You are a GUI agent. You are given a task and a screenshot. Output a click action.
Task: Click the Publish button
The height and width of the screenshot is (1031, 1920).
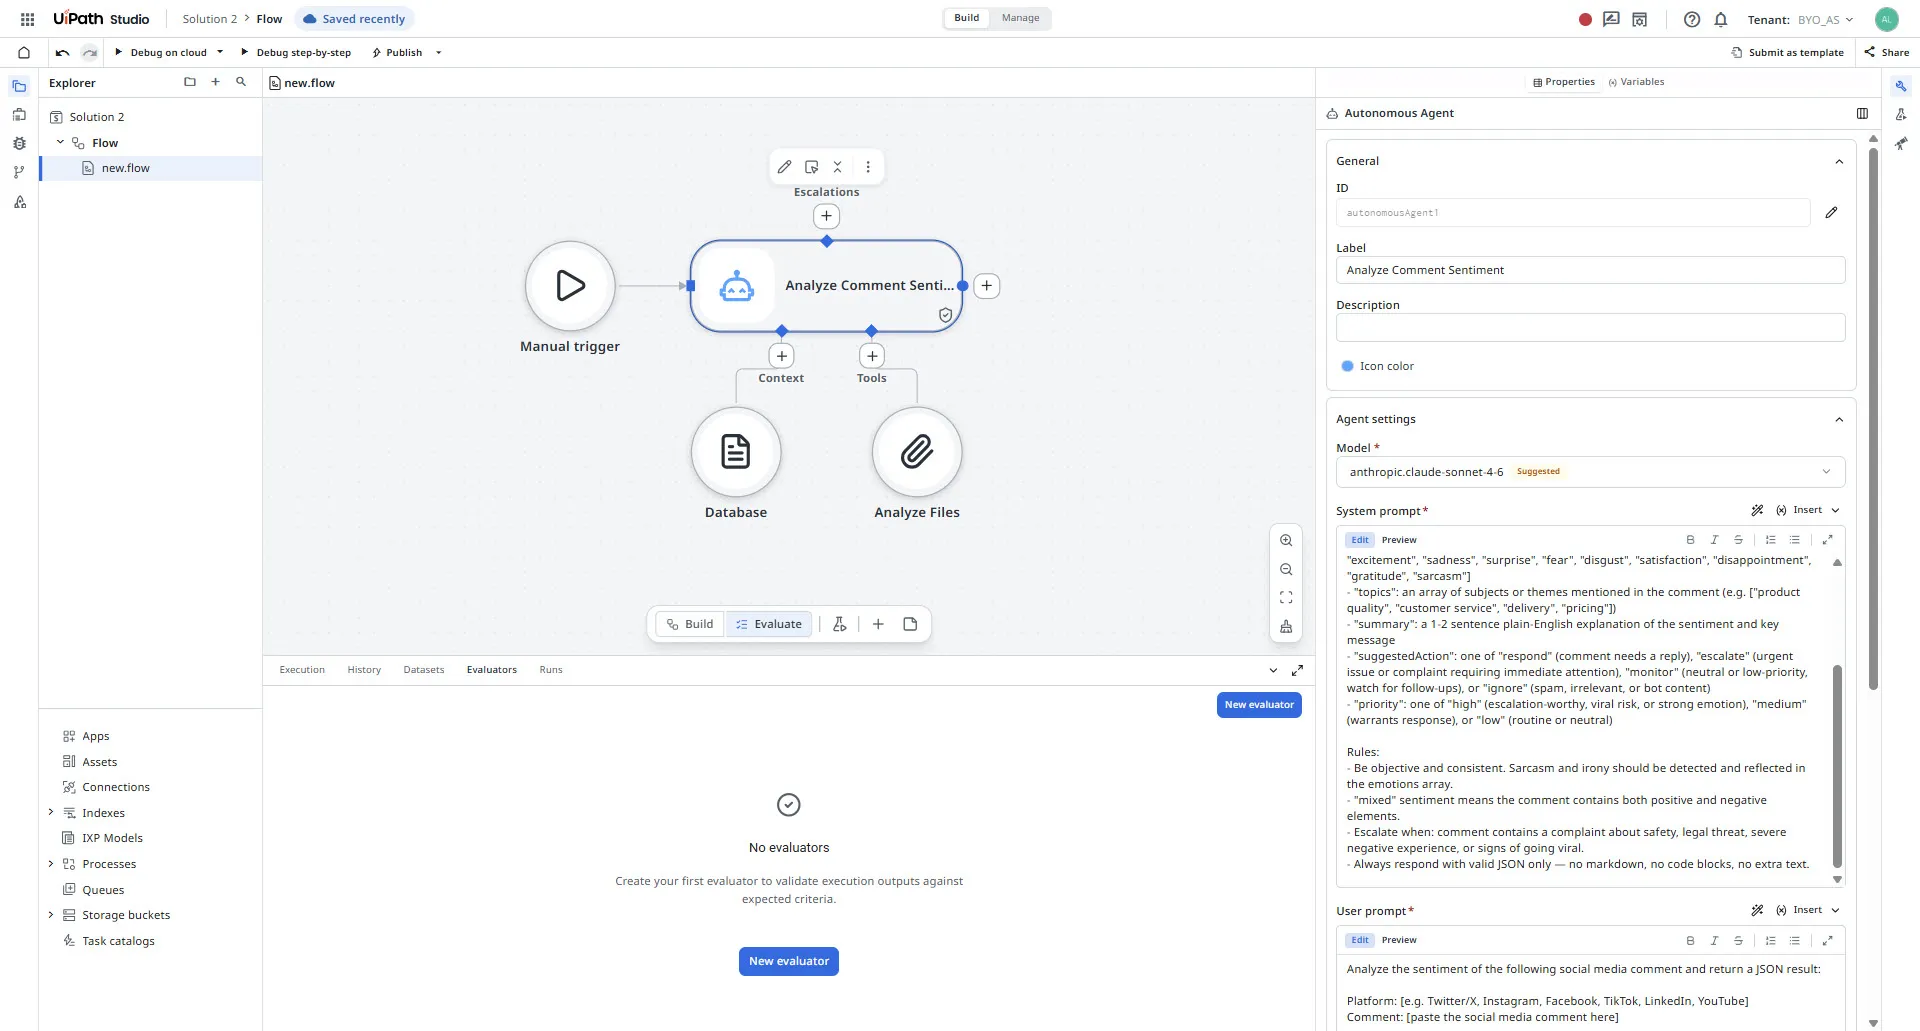click(397, 53)
